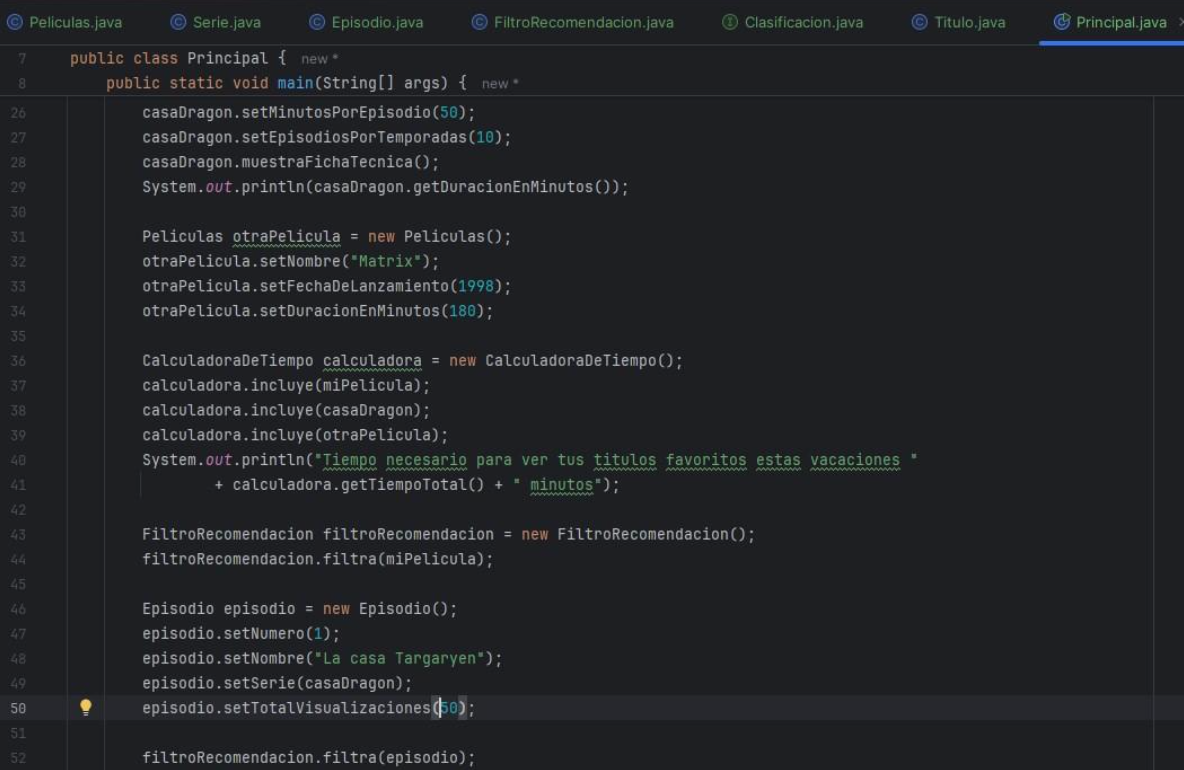Screen dimensions: 1184x770
Task: Click calculadora.incluye(casaDragon) line
Action: [x=285, y=411]
